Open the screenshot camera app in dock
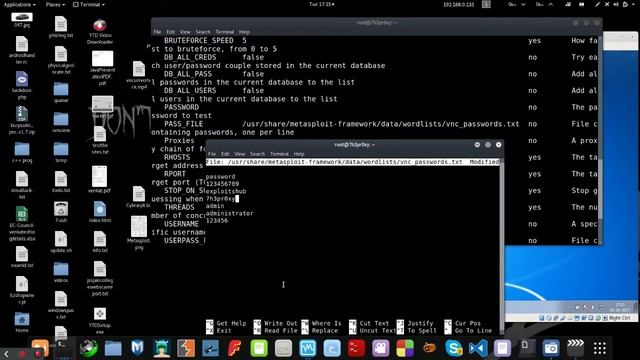The image size is (640, 360). (551, 348)
